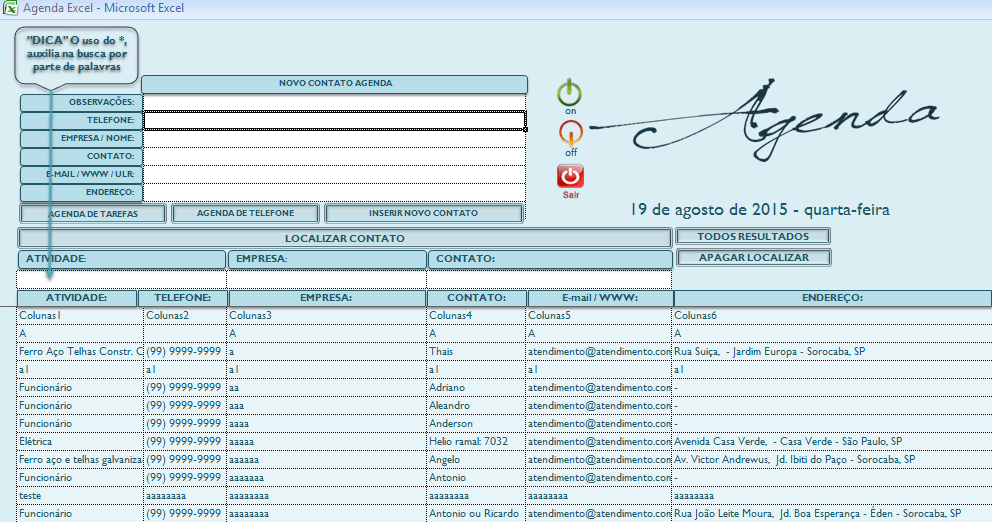Click APAGAR LOCALIZAR button
This screenshot has height=522, width=992.
(x=753, y=258)
